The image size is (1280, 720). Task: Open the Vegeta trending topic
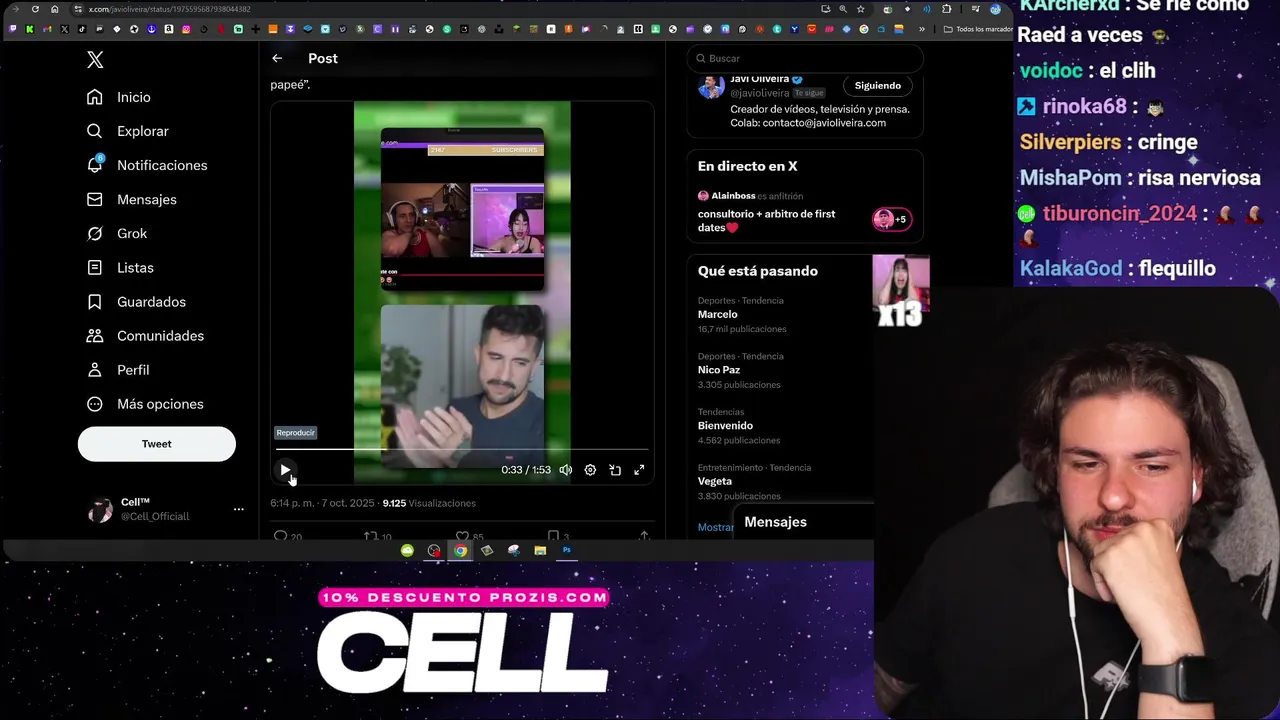click(715, 481)
